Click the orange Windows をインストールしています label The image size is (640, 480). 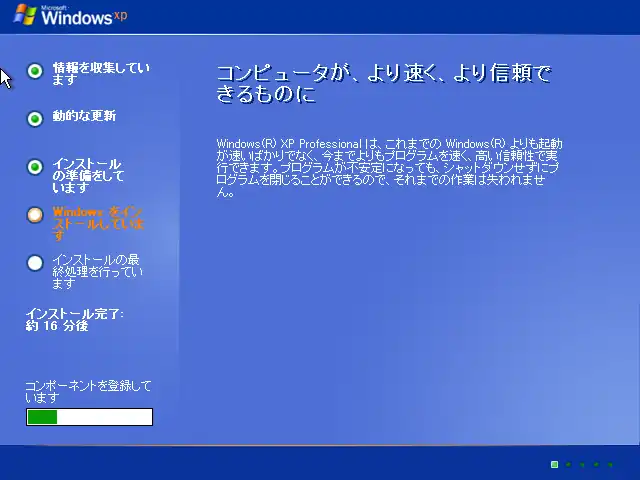pos(98,223)
